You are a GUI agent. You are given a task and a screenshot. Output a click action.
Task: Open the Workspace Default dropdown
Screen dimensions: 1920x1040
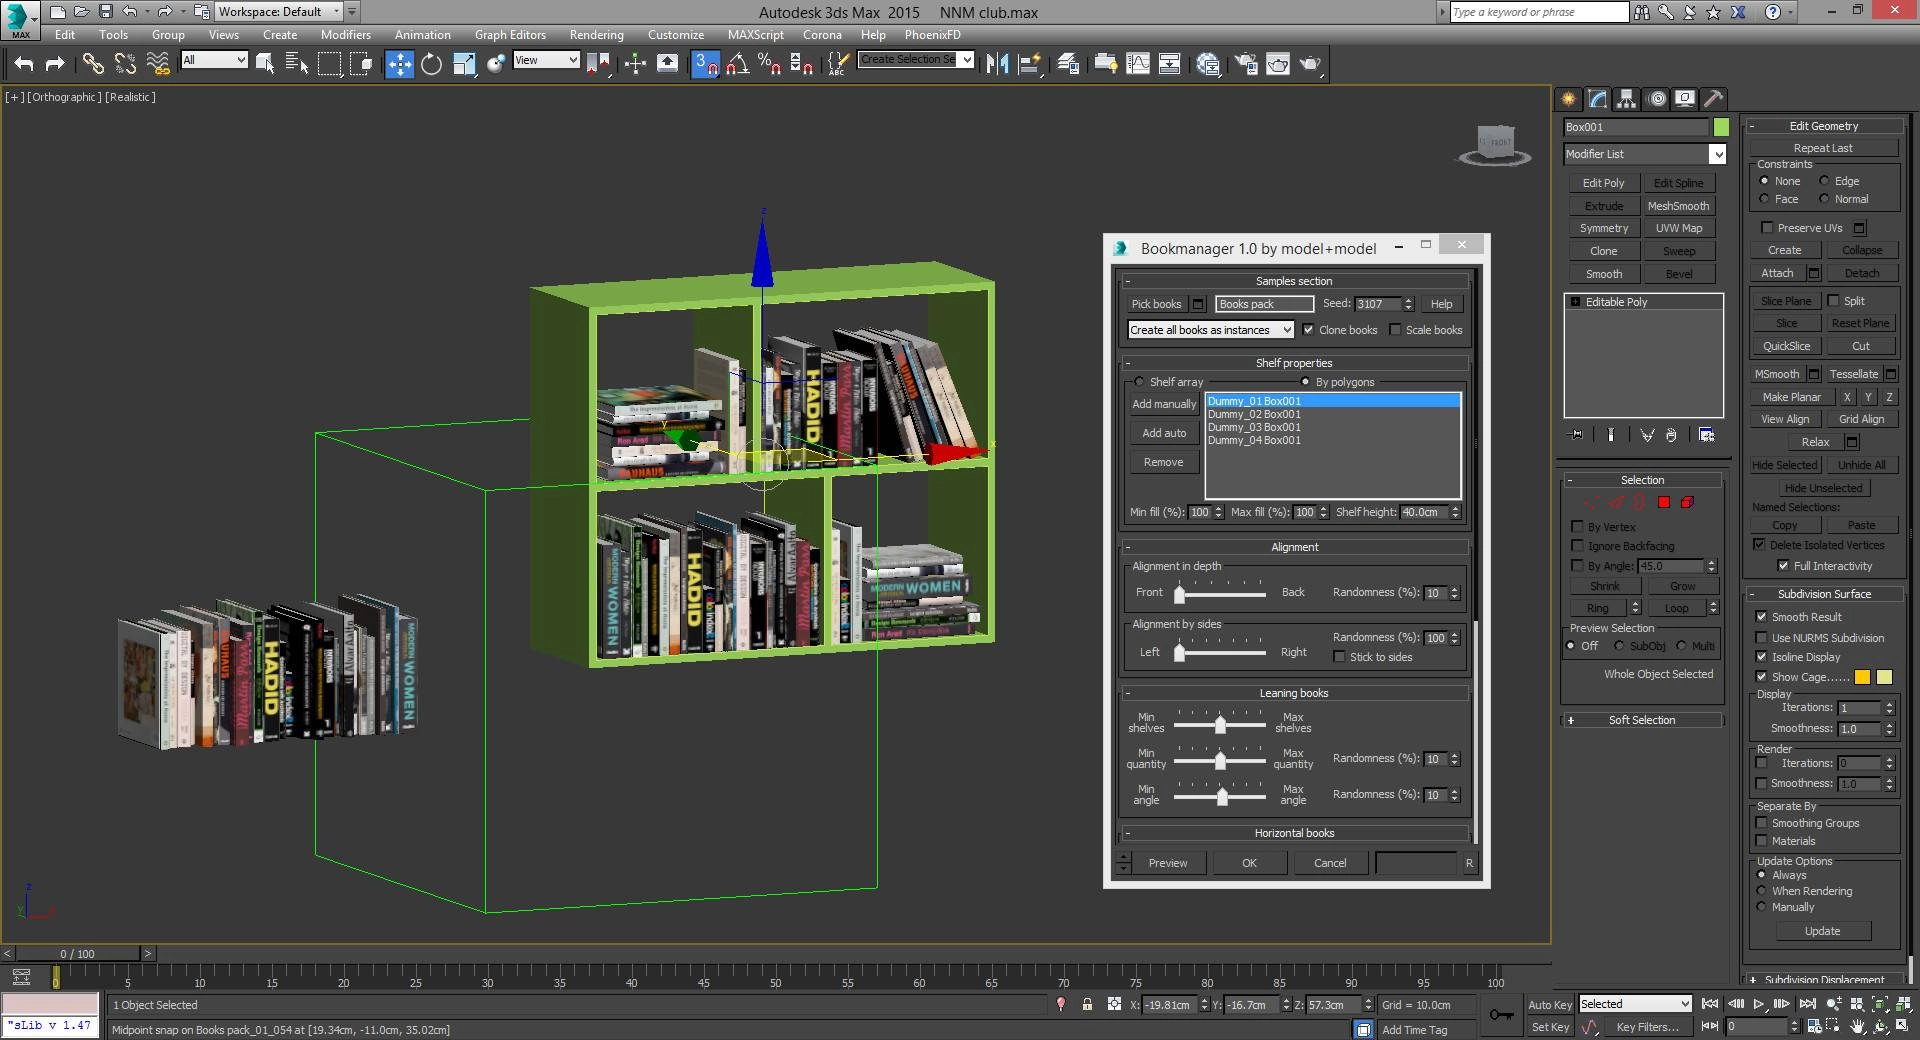coord(279,12)
